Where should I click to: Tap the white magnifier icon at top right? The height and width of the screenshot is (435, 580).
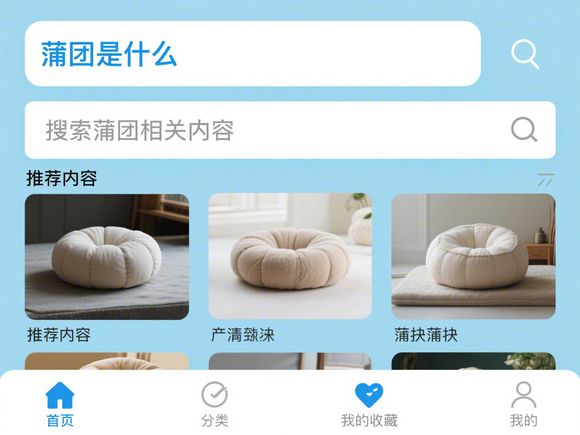525,54
